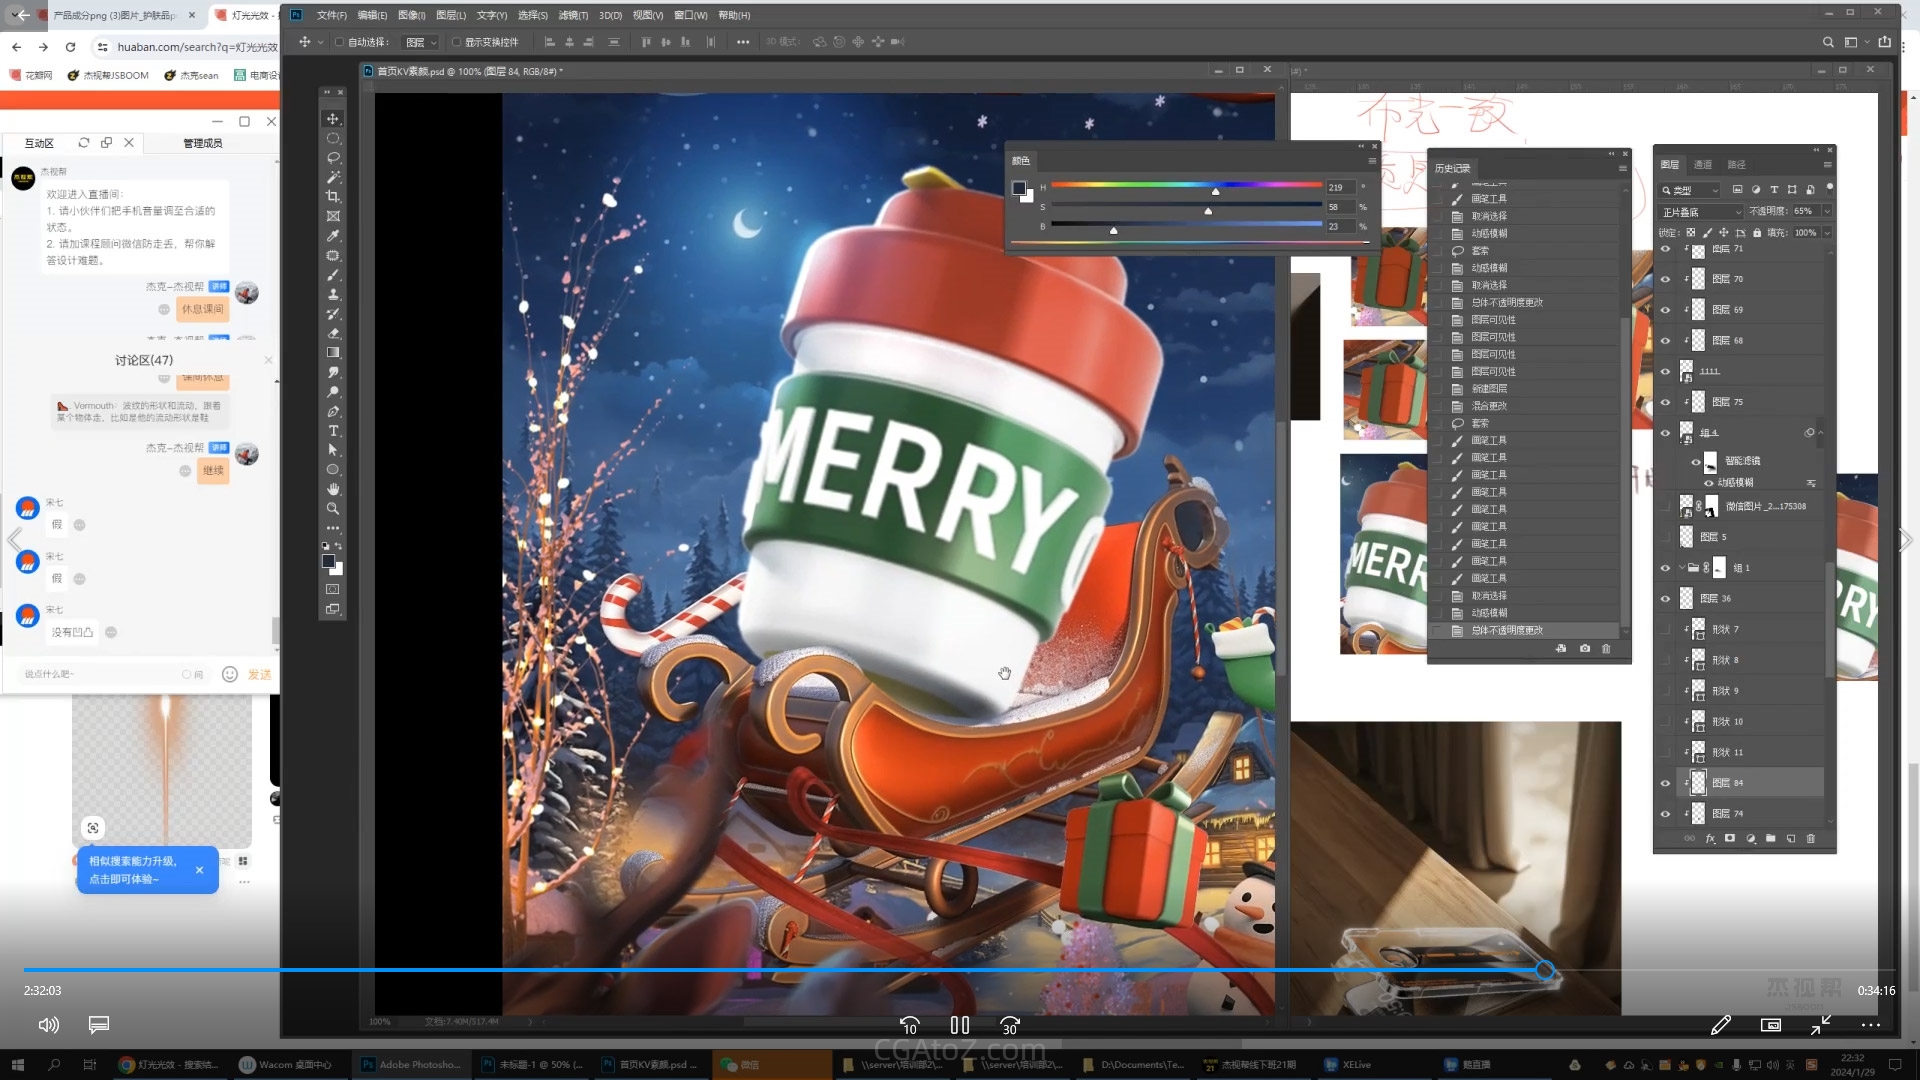The image size is (1920, 1080).
Task: Hide layer 图层 70 visibility
Action: pyautogui.click(x=1665, y=280)
